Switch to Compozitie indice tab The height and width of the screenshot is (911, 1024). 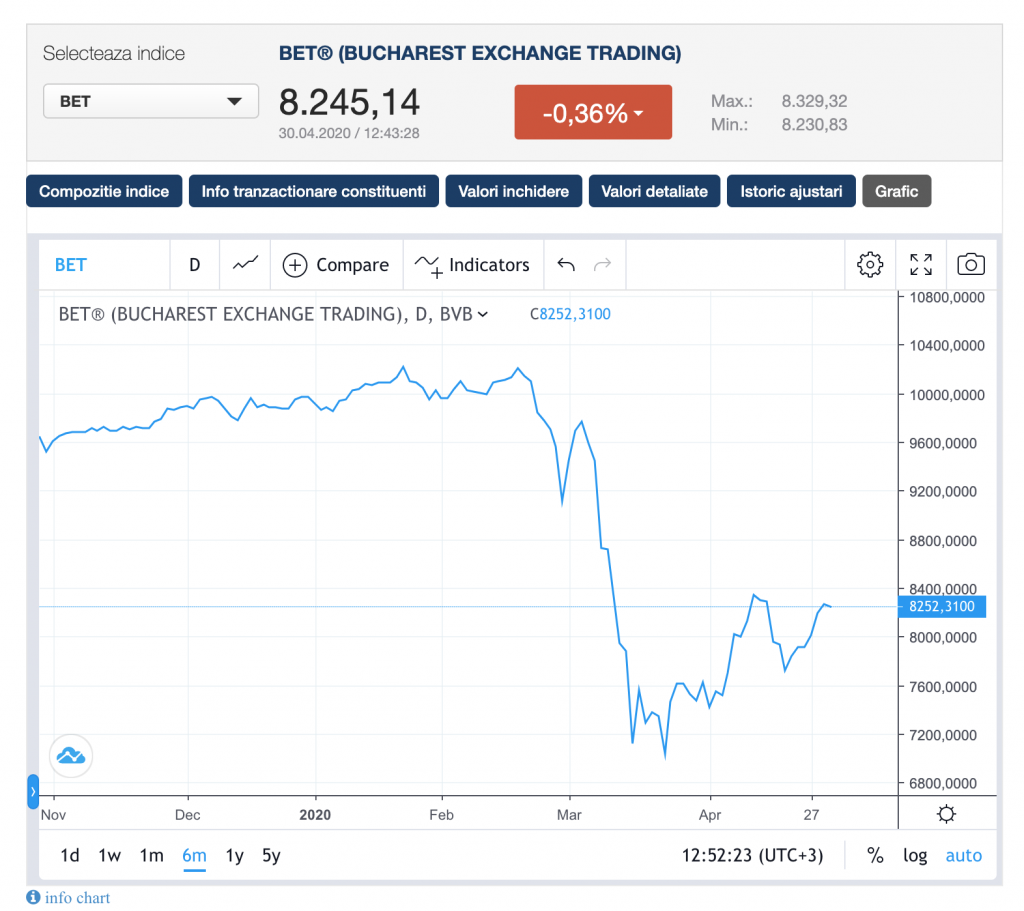point(104,191)
